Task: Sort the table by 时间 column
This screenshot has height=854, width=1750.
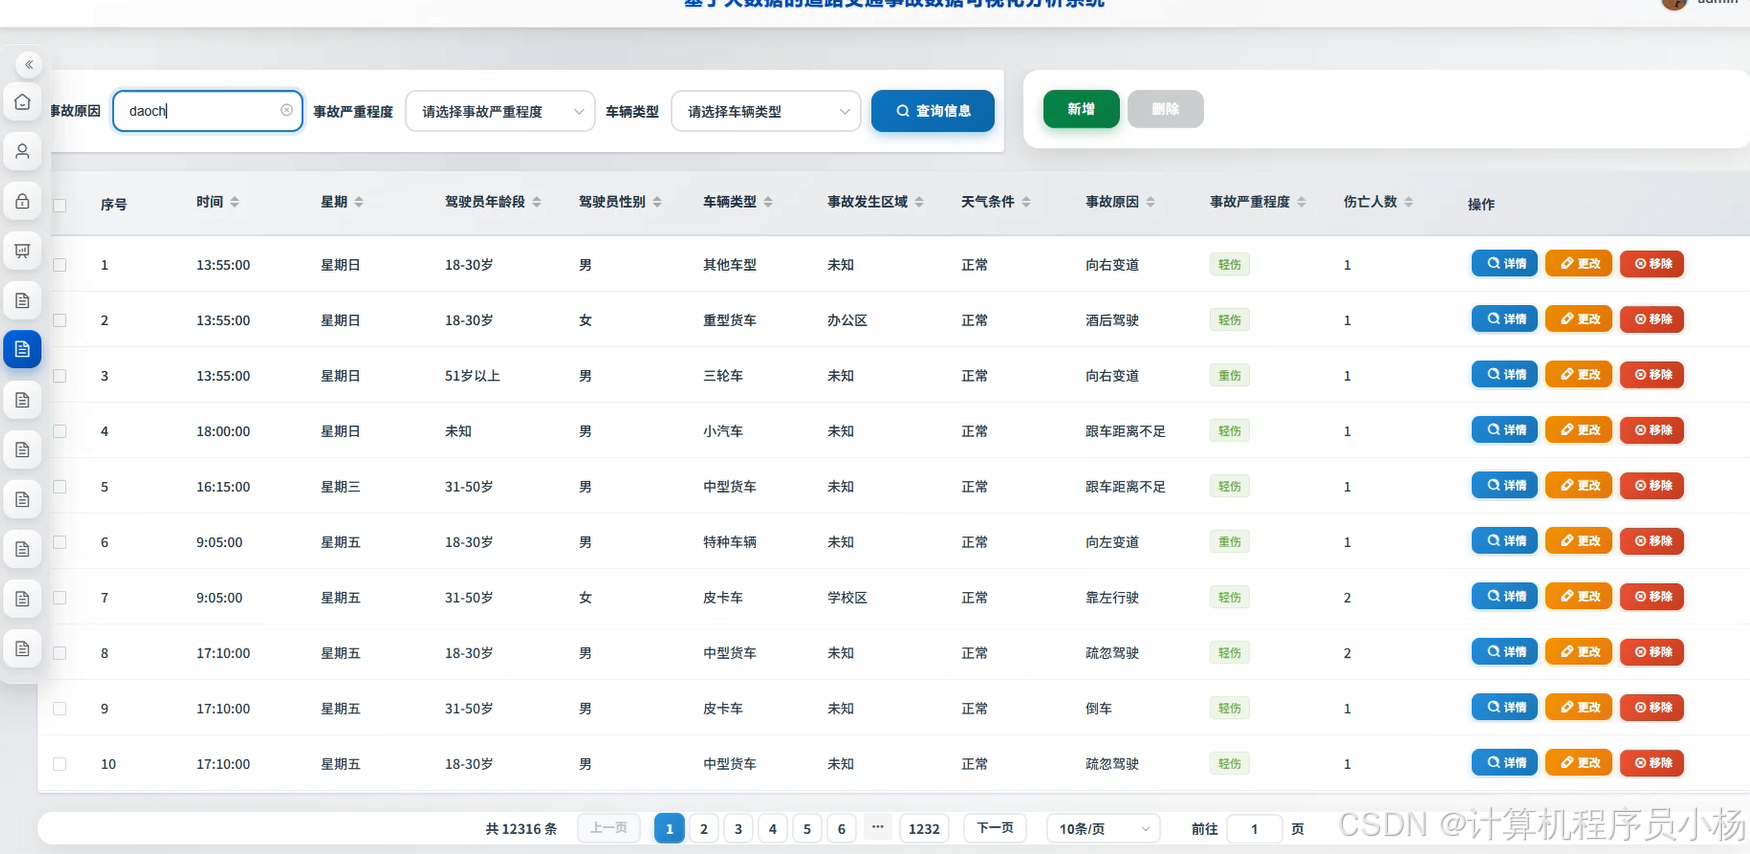Action: click(234, 202)
